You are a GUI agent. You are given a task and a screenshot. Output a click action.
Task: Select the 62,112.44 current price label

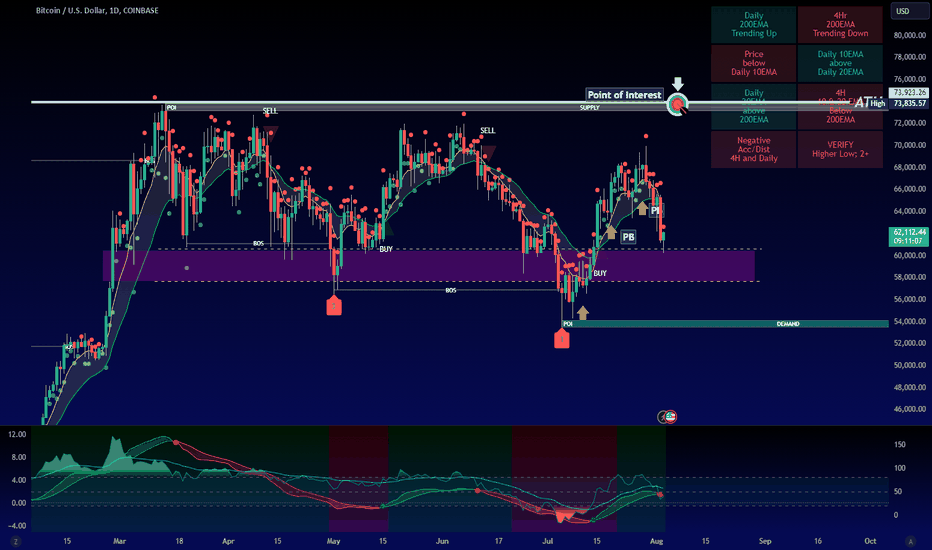(908, 236)
